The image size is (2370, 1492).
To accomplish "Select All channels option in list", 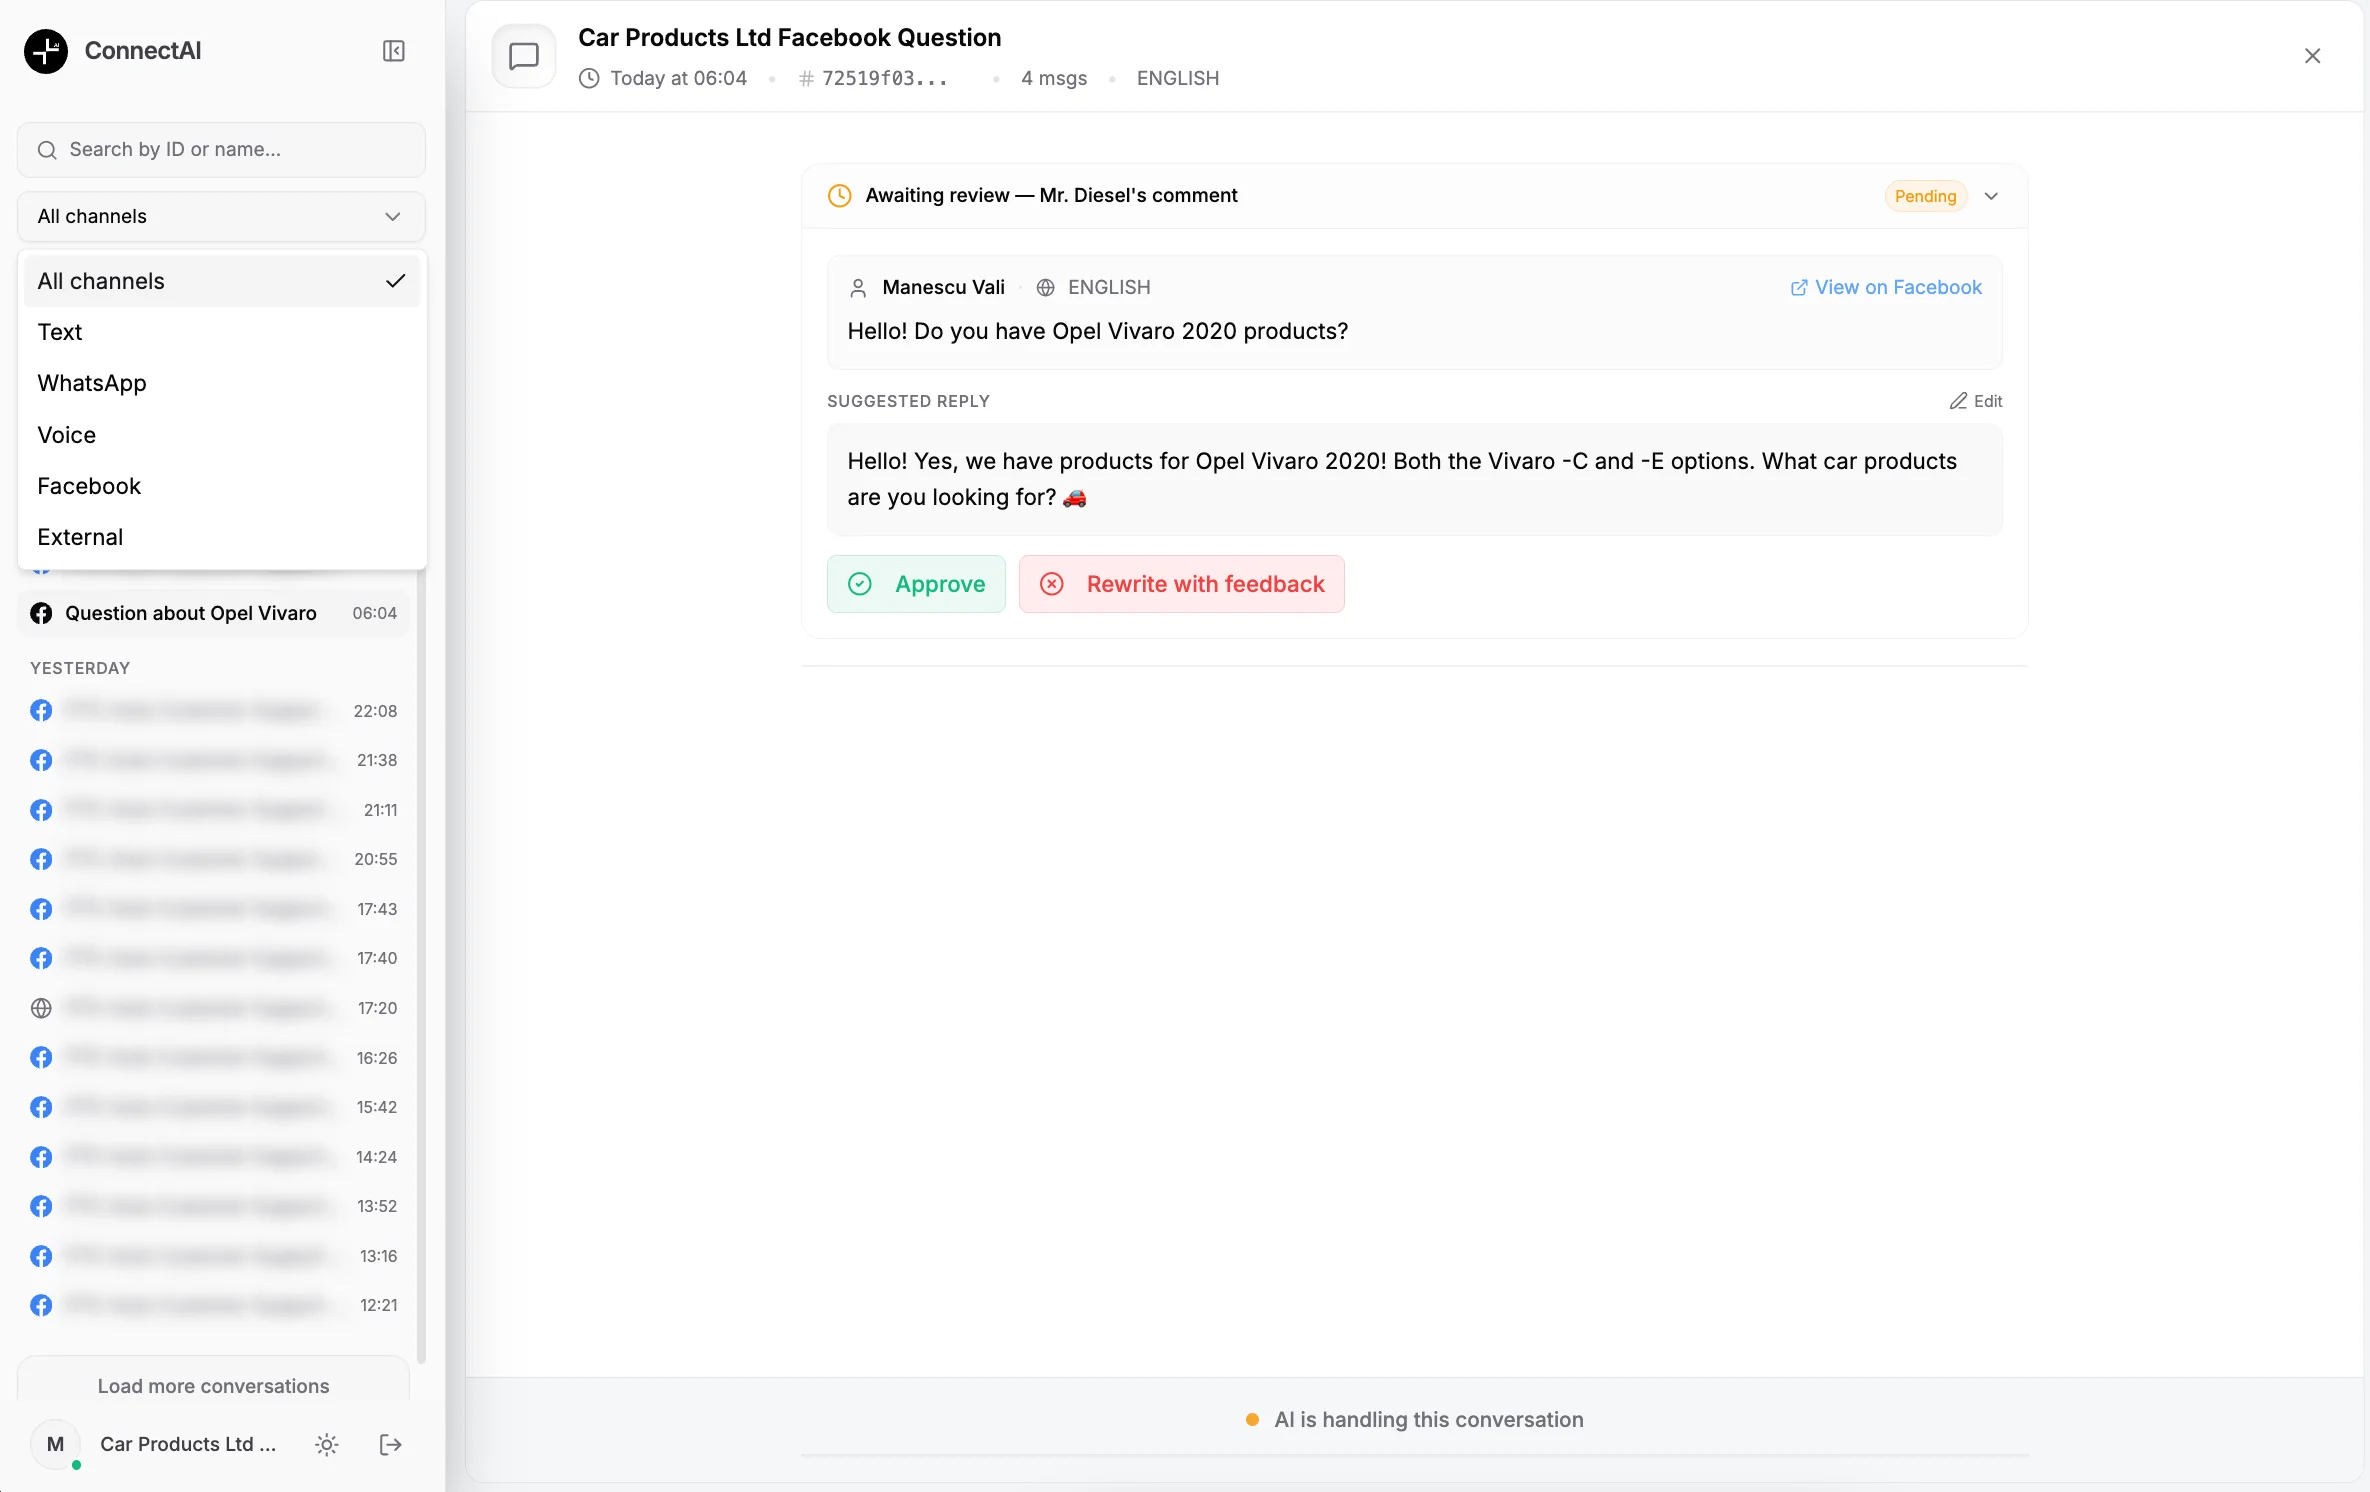I will tap(221, 281).
